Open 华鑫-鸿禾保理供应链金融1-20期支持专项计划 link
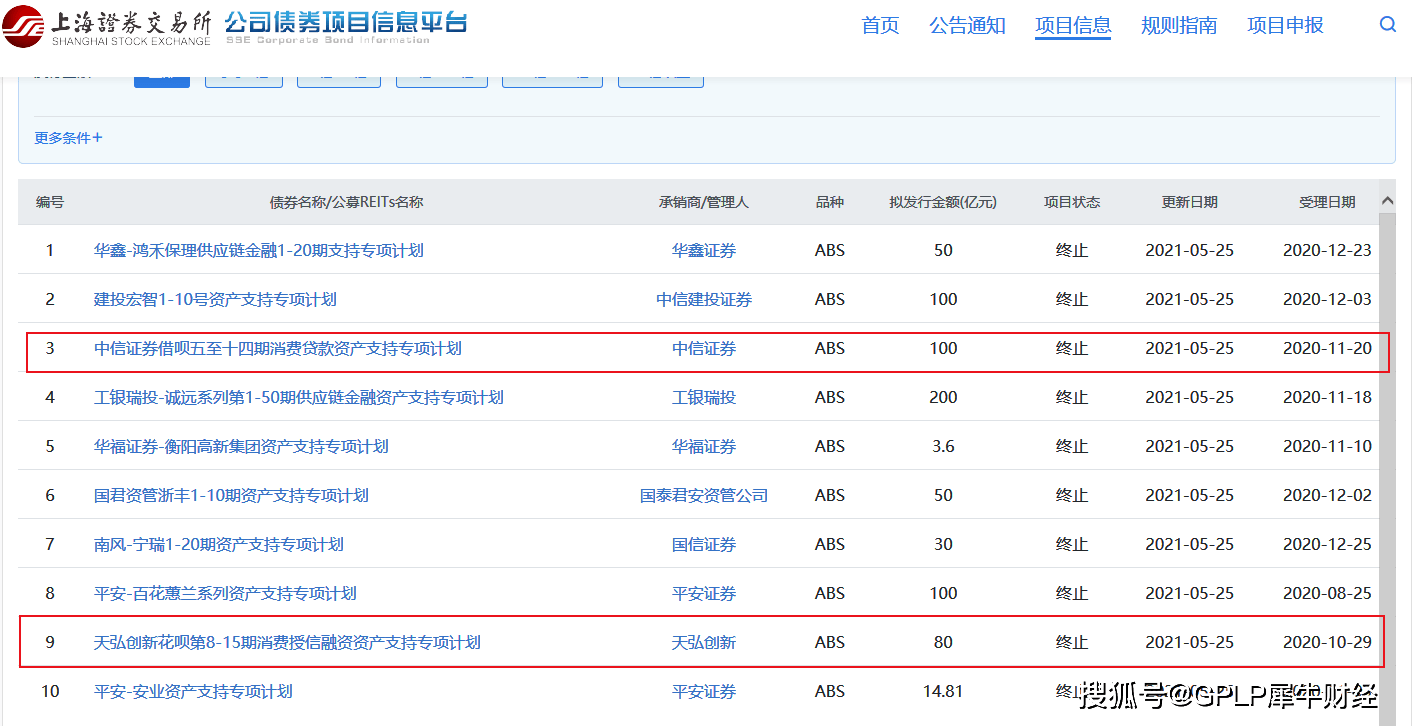 coord(259,250)
